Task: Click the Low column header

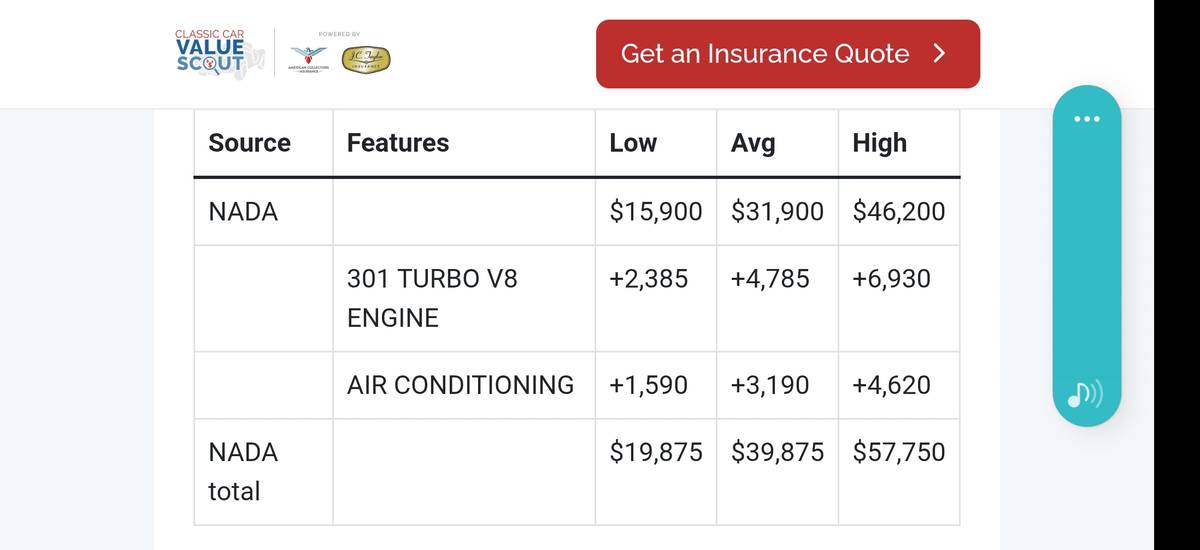Action: pos(633,143)
